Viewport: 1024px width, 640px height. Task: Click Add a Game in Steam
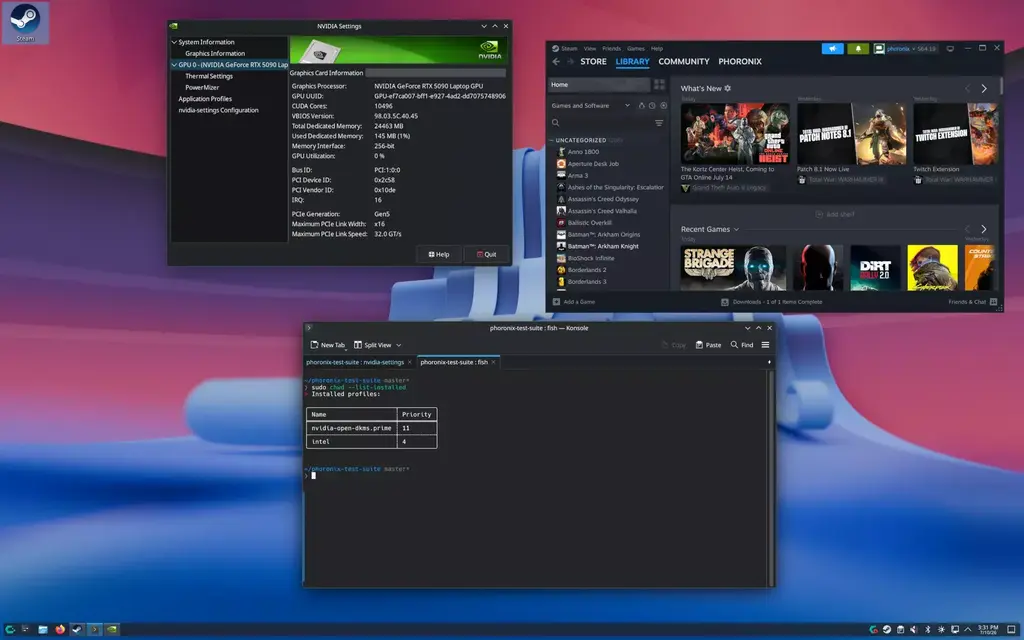[x=573, y=302]
